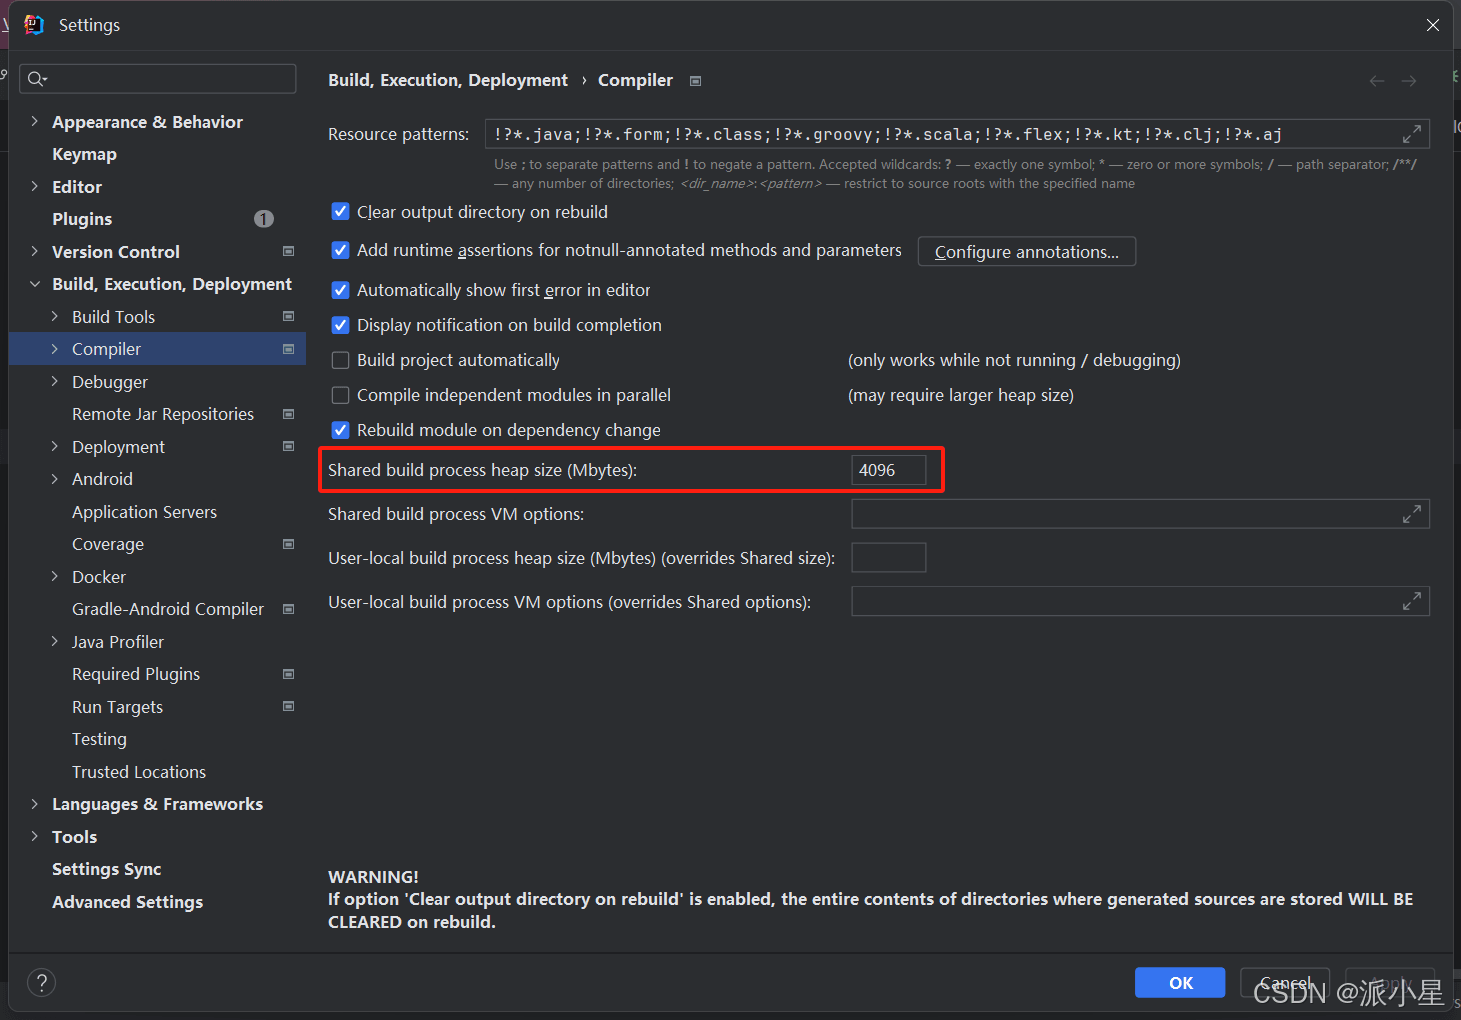
Task: Click the forward navigation arrow icon
Action: coord(1409,81)
